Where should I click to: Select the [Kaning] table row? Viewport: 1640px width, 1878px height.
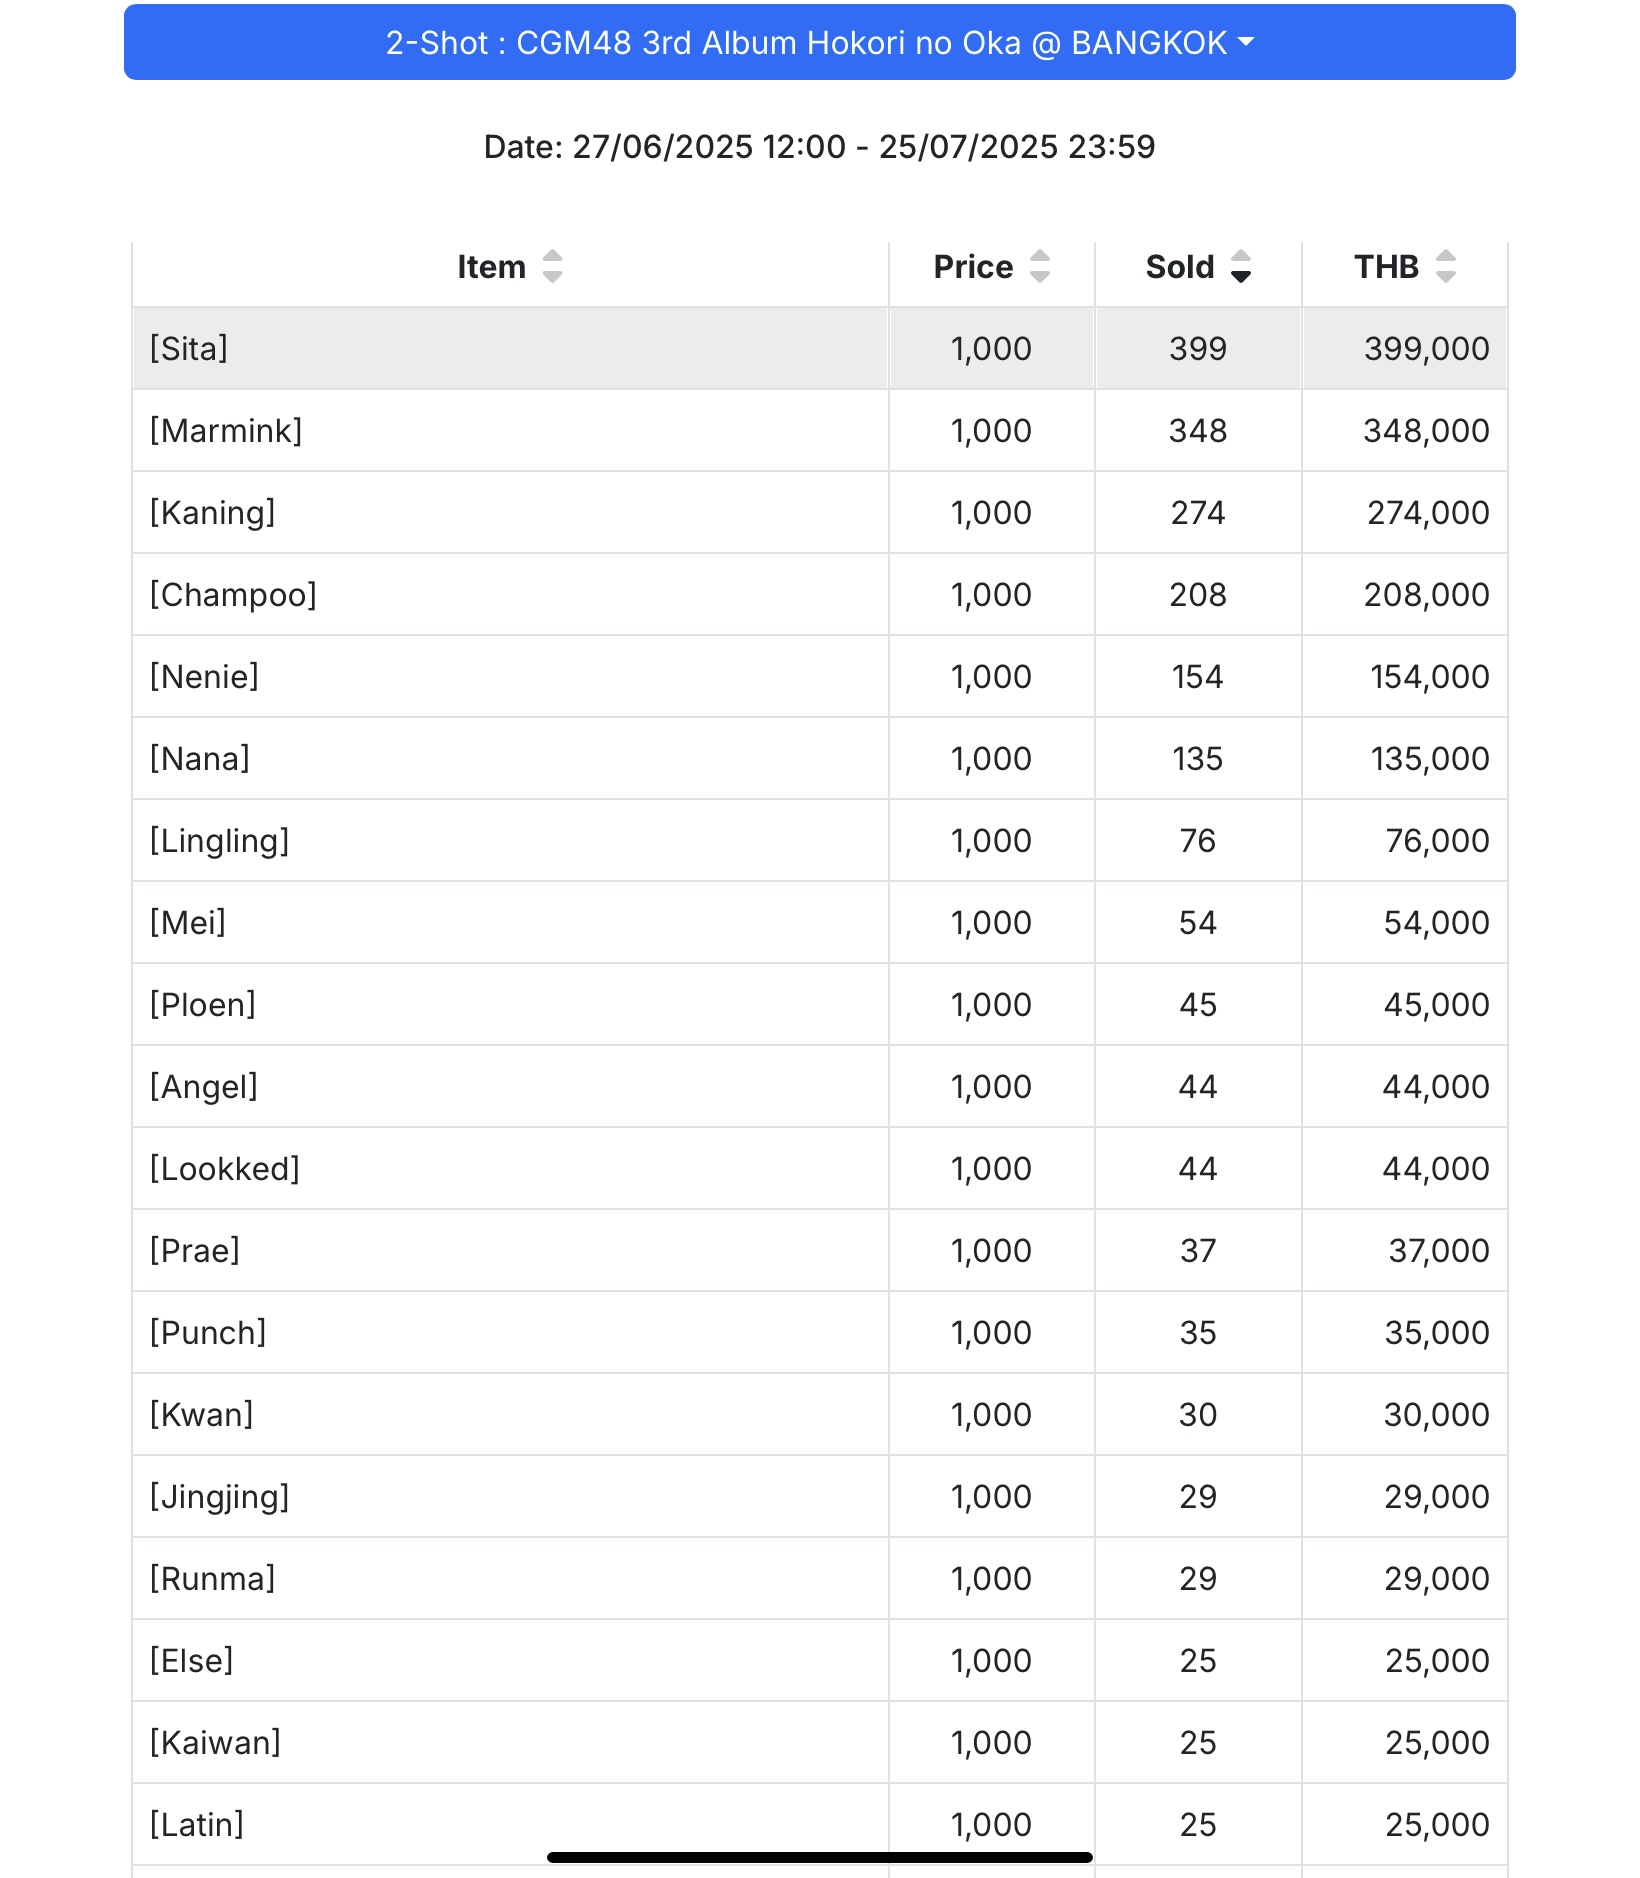819,512
